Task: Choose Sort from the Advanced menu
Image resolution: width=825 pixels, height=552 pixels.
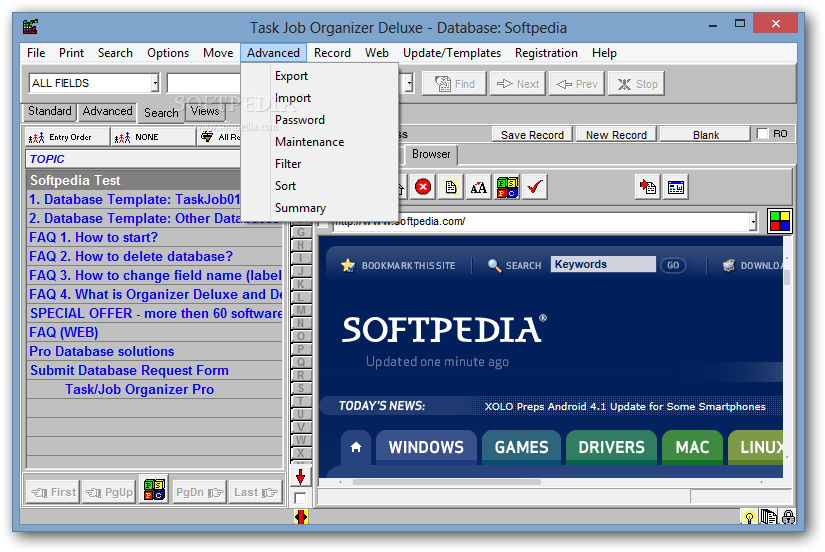Action: (285, 186)
